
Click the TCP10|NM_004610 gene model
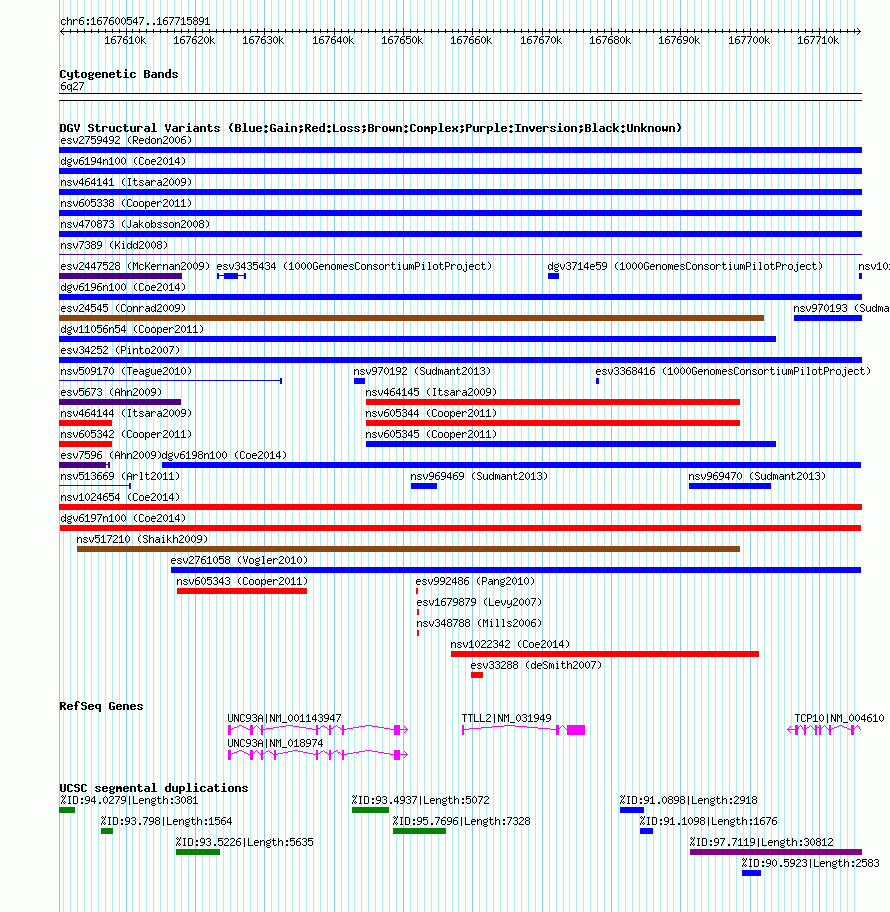(x=824, y=729)
